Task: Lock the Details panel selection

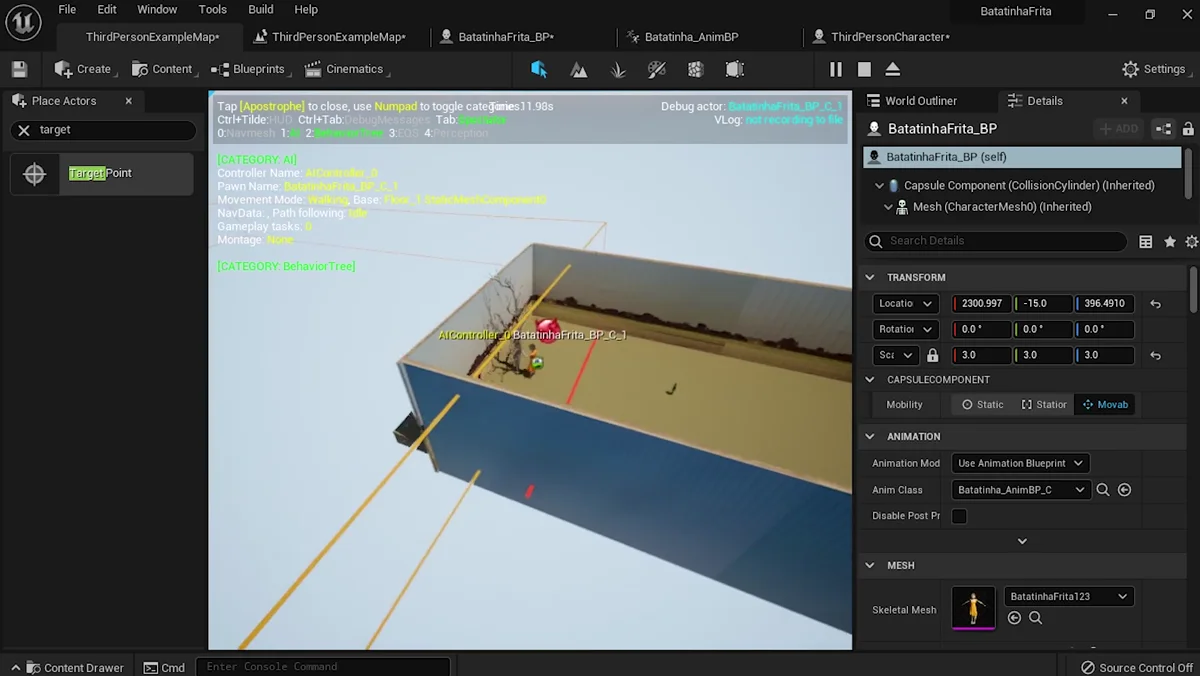Action: (x=1188, y=129)
